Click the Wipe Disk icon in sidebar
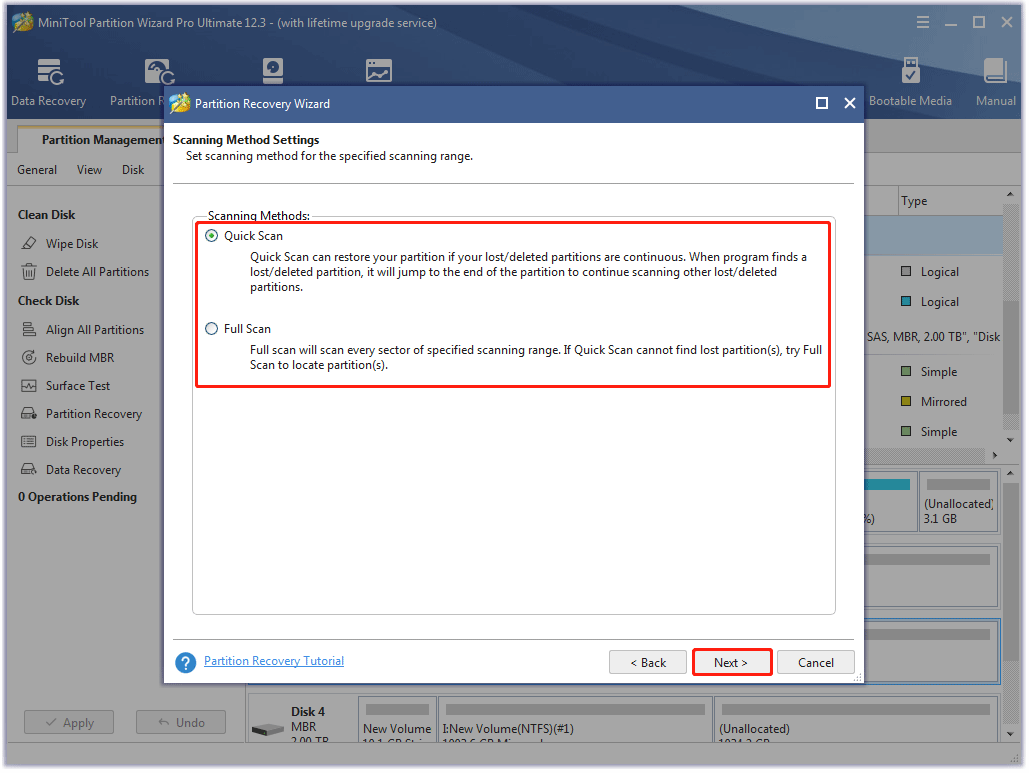The width and height of the screenshot is (1029, 773). 29,244
